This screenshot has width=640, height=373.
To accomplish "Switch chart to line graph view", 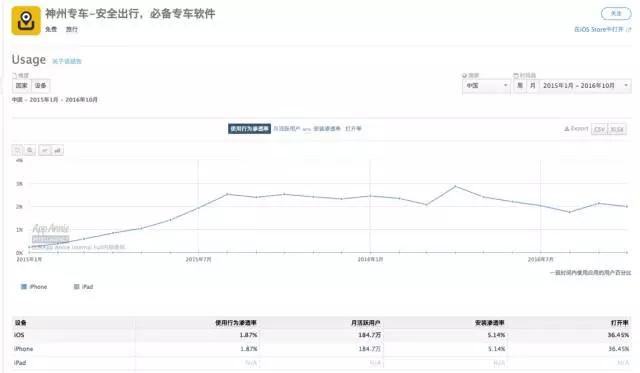I will [x=44, y=151].
